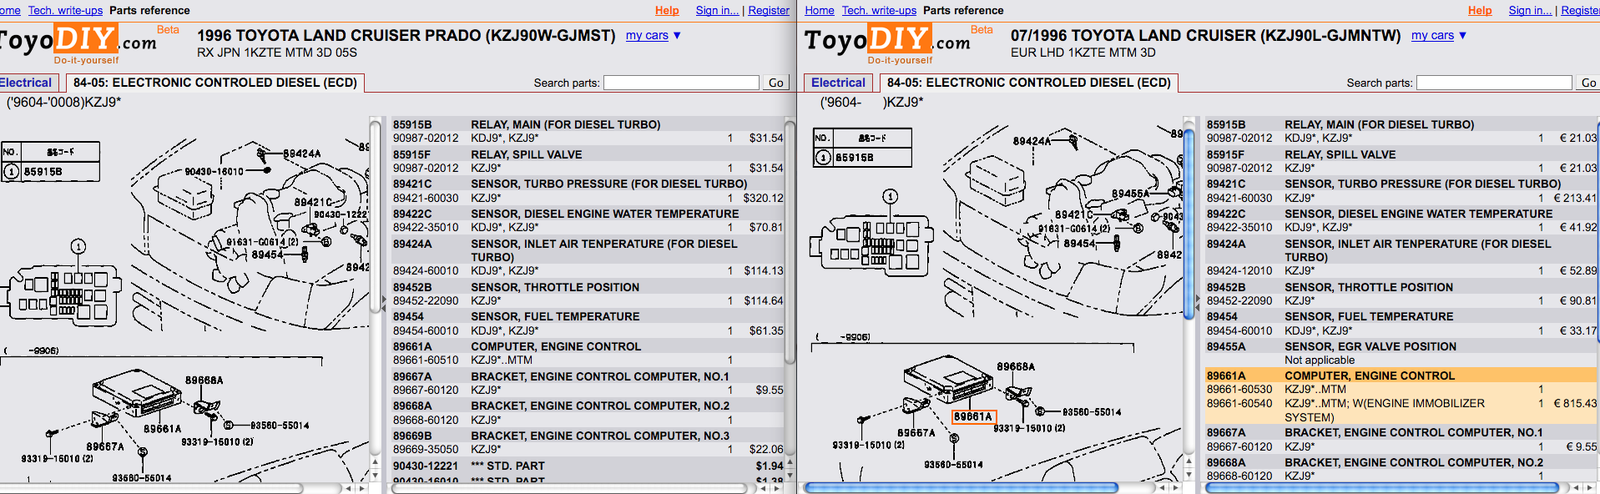Click part 89661-60530 in EUR LHD window
The height and width of the screenshot is (494, 1600).
(x=1240, y=390)
